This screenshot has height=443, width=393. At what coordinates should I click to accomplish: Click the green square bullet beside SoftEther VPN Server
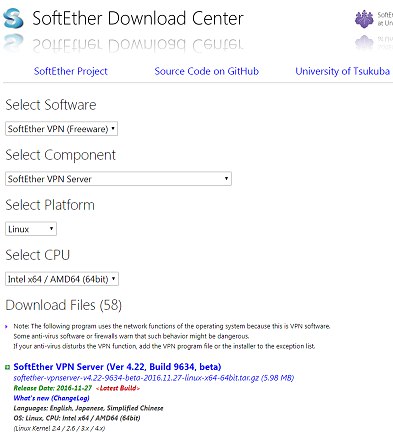click(7, 367)
